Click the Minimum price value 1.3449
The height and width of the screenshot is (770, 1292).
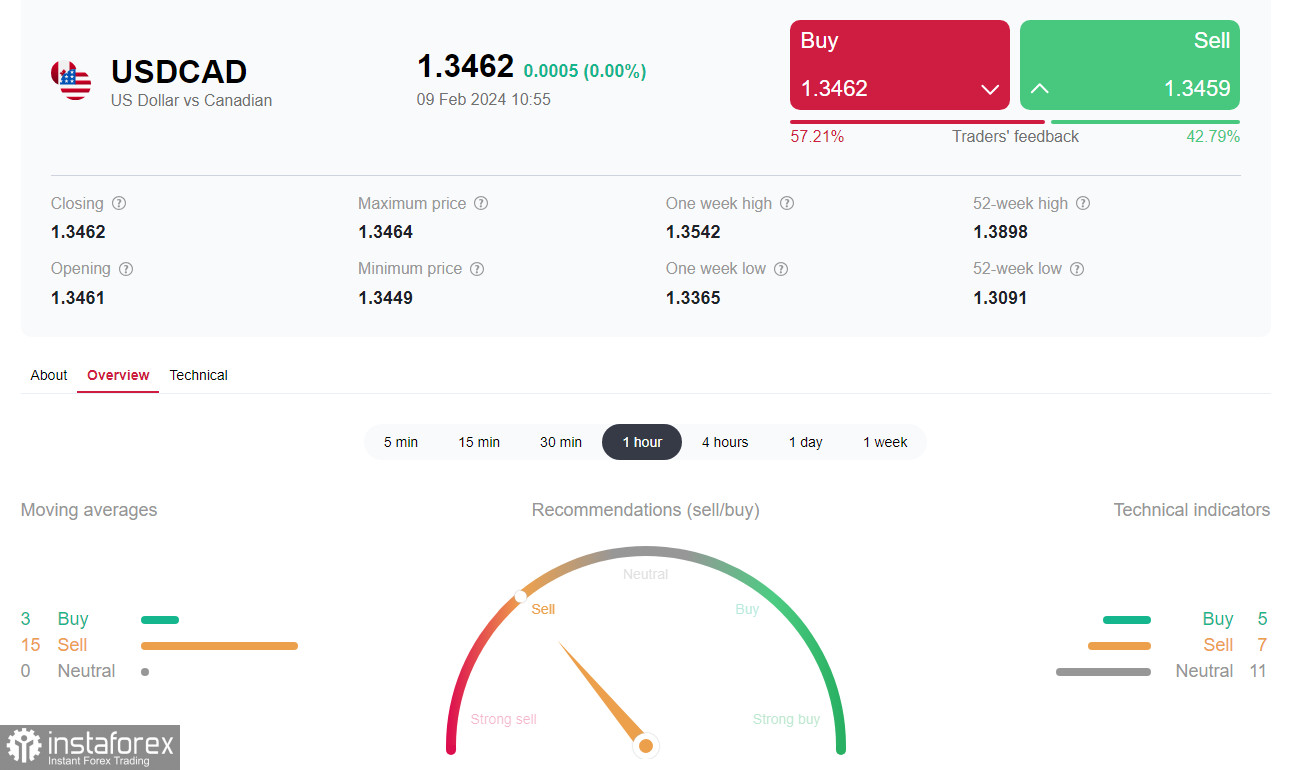385,298
